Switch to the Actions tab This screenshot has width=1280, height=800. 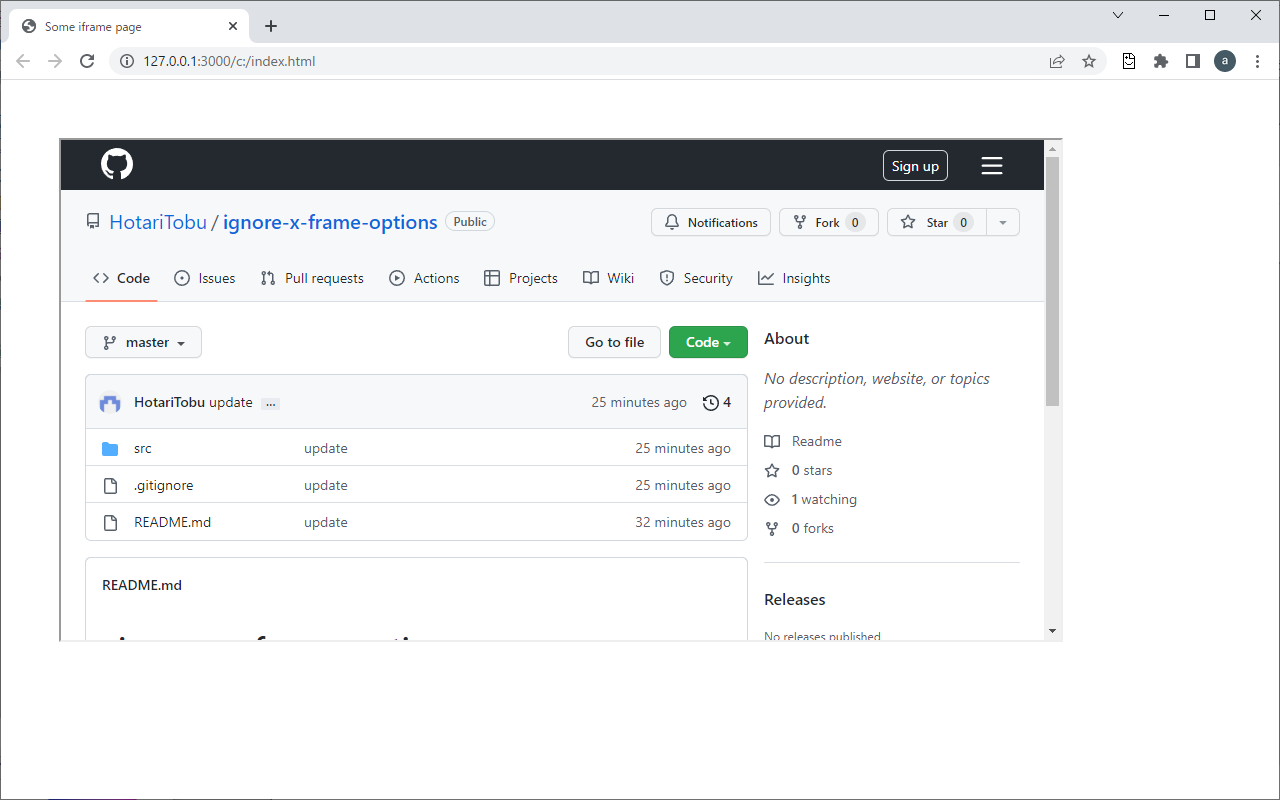424,278
